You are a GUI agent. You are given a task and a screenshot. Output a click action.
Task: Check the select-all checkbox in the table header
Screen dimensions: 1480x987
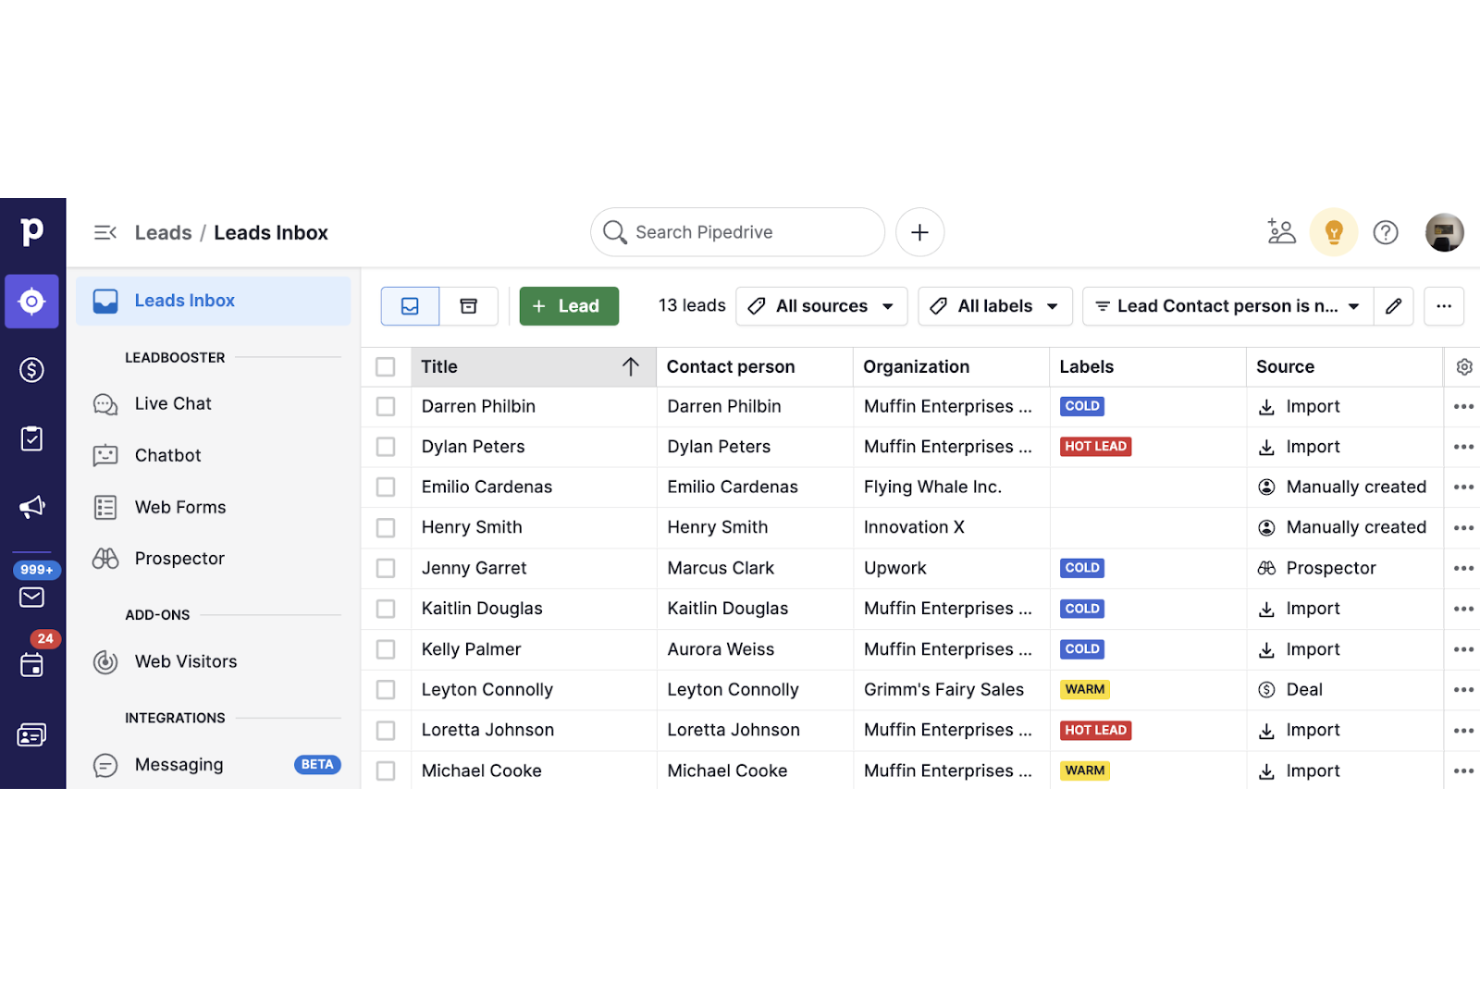click(386, 367)
